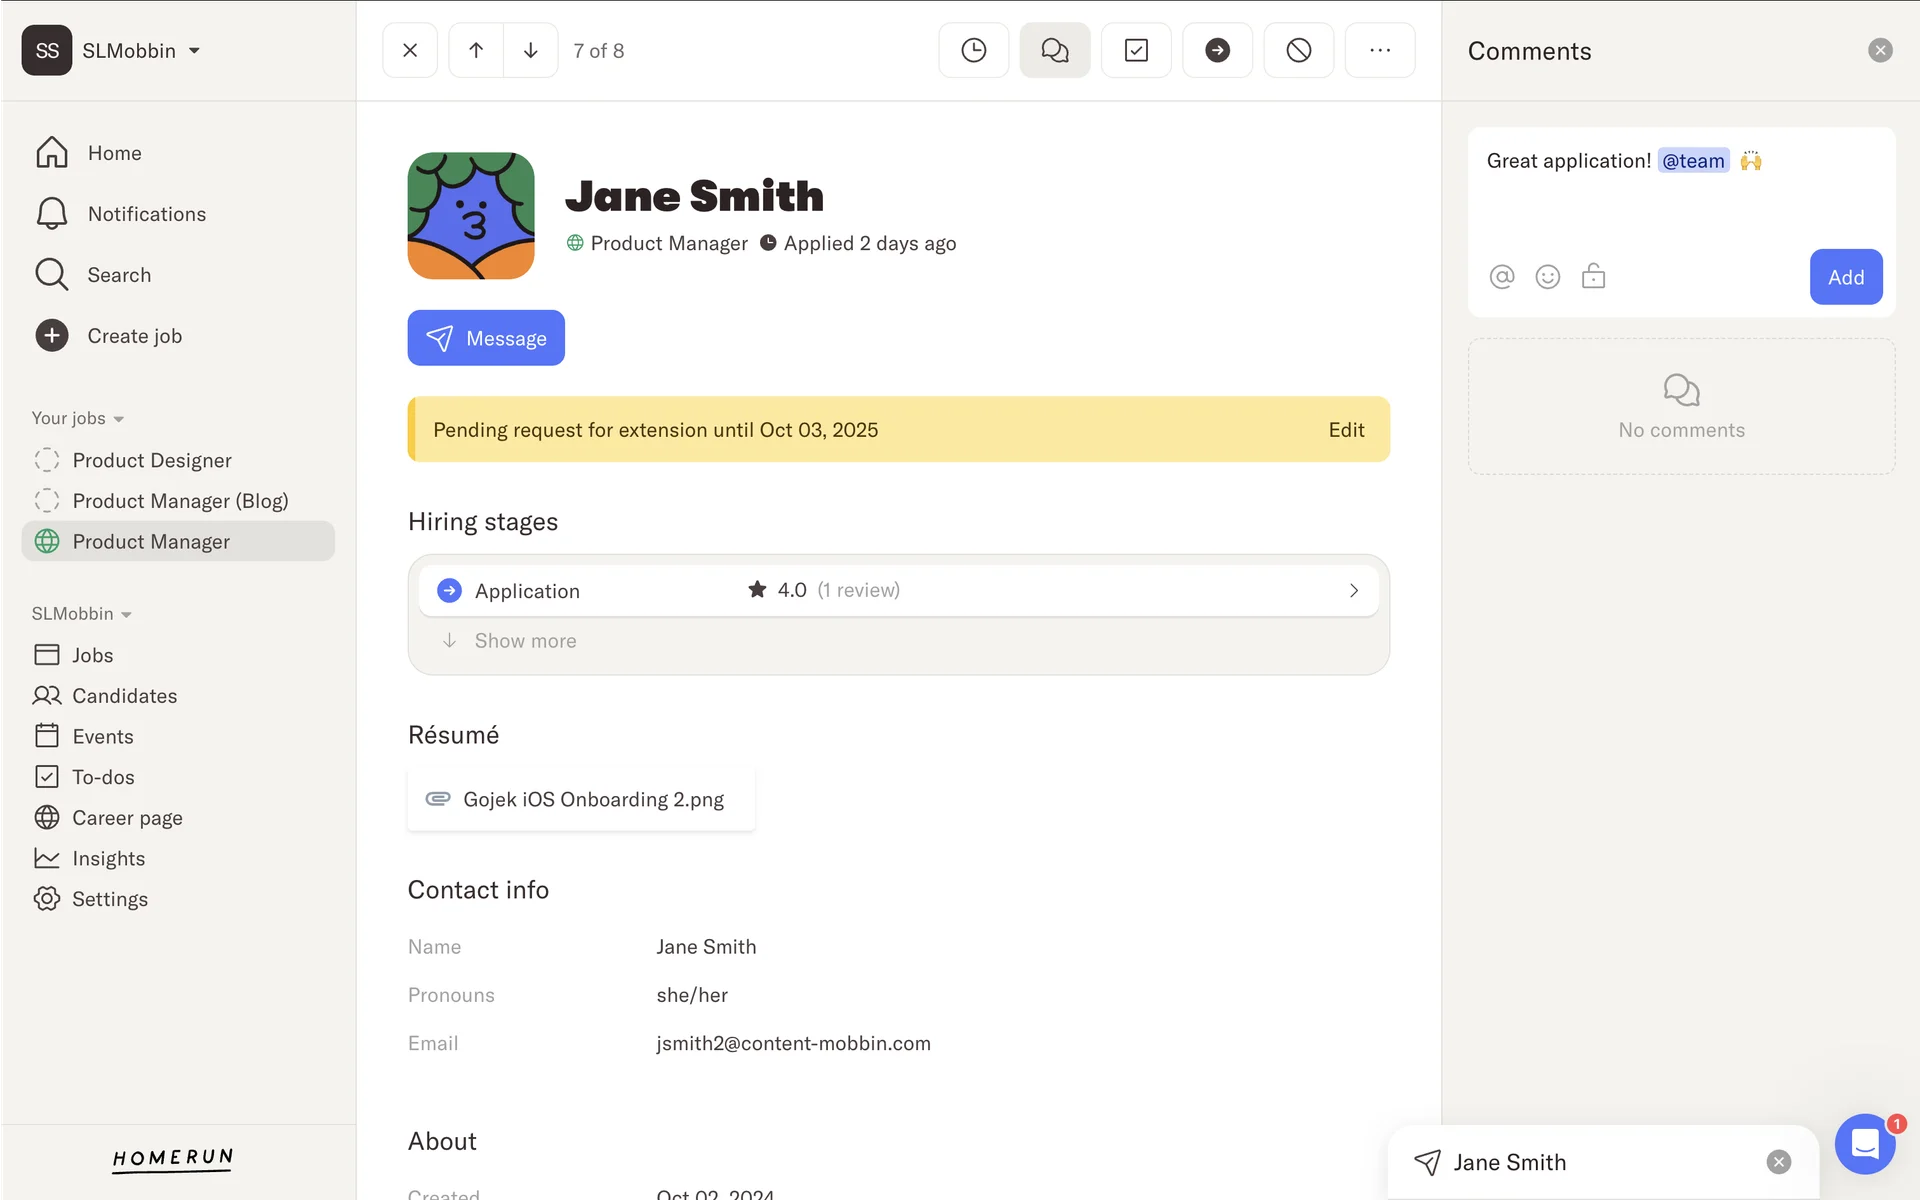
Task: Insert a mention using the @ icon
Action: [1502, 277]
